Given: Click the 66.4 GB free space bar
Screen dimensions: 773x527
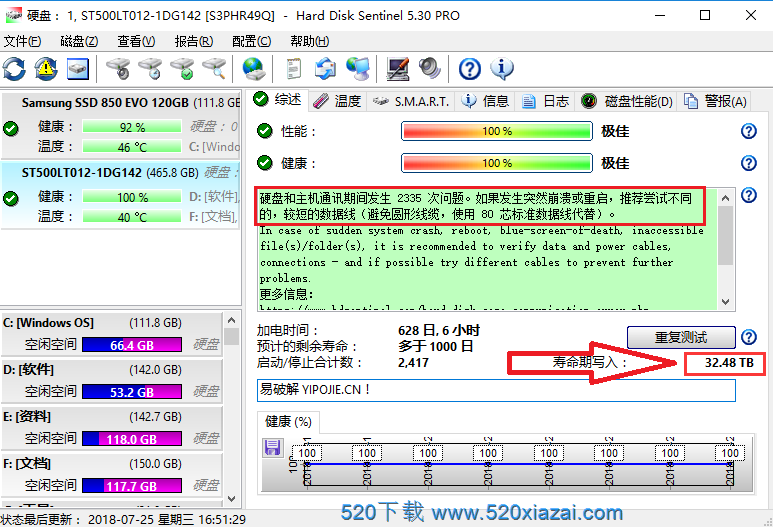Looking at the screenshot, I should pos(132,345).
